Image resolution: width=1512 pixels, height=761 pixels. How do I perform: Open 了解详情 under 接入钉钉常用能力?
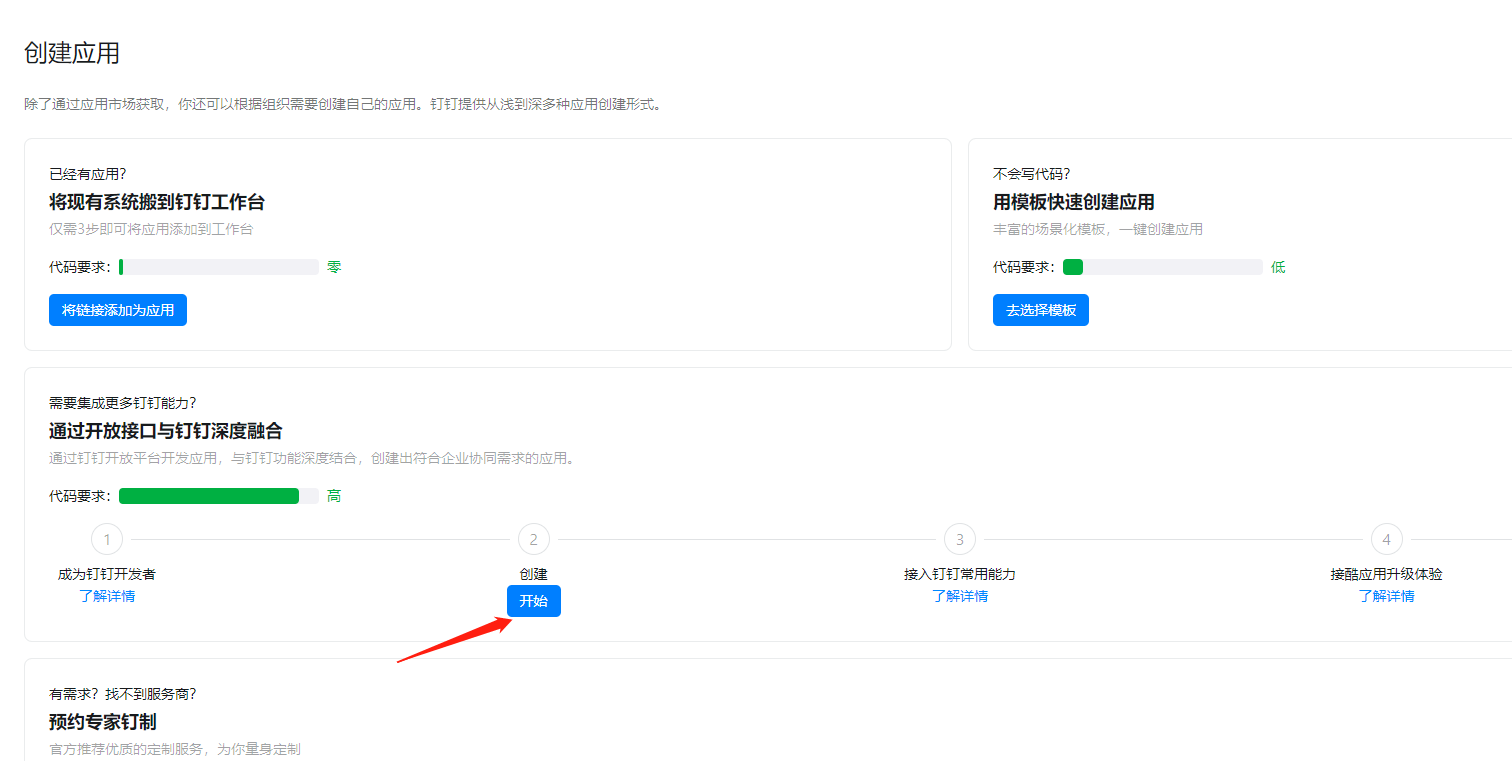[x=960, y=596]
